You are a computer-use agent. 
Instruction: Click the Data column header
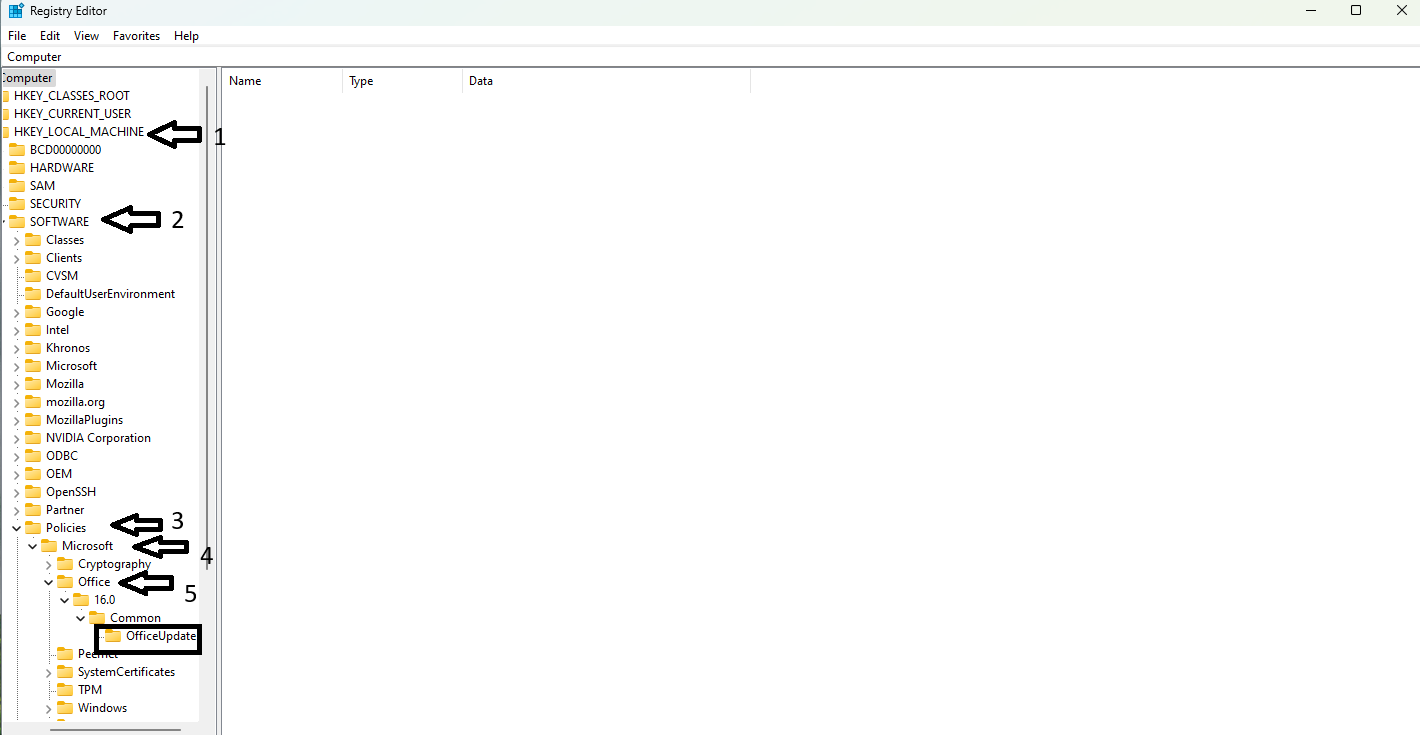481,81
